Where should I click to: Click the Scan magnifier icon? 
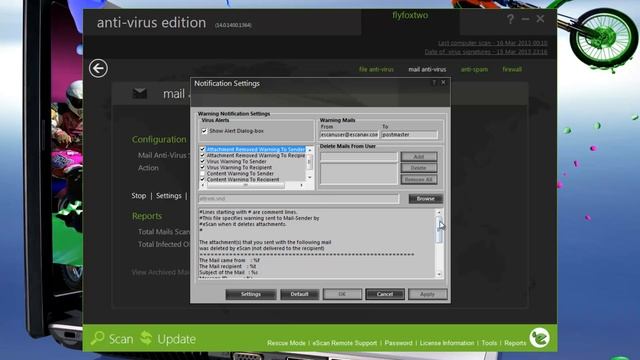tap(98, 338)
